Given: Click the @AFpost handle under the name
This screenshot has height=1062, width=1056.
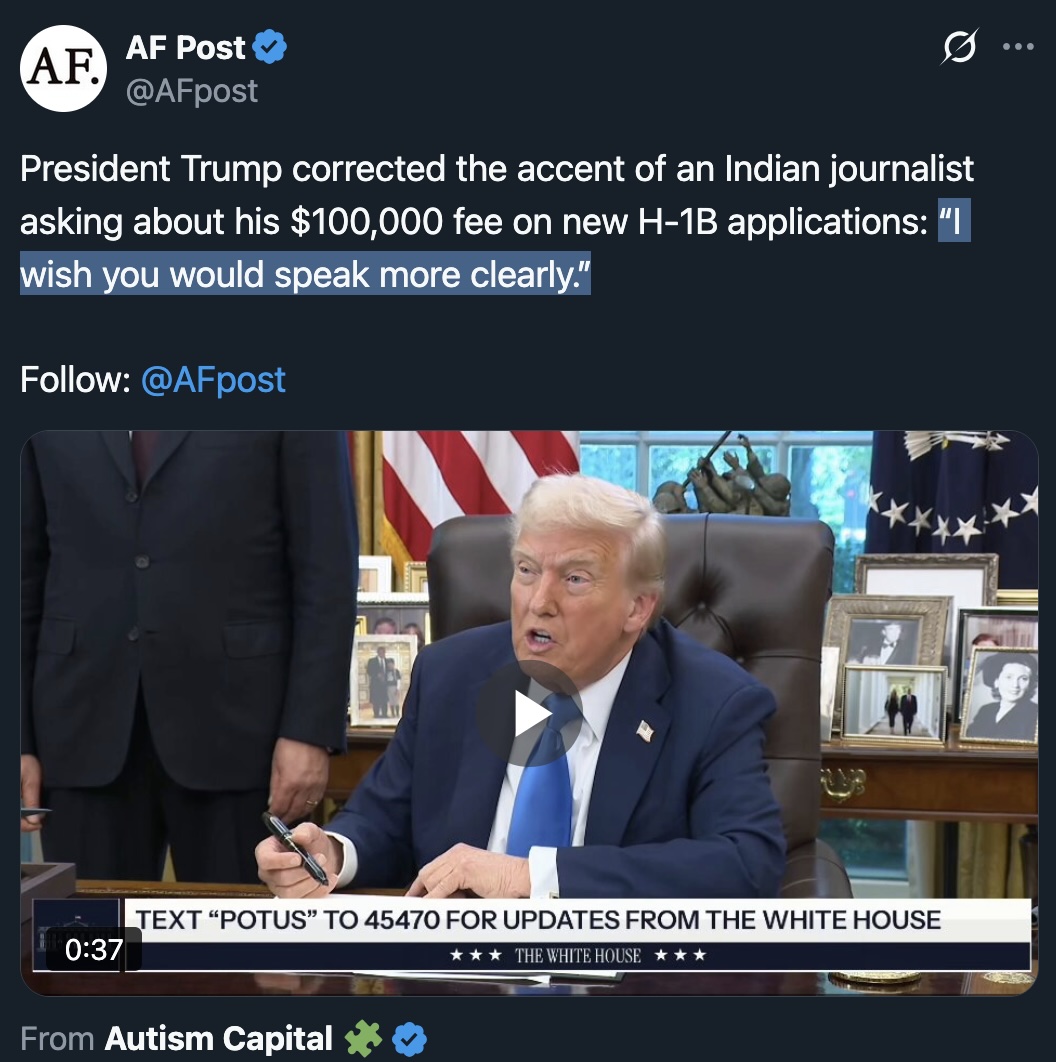Looking at the screenshot, I should point(192,91).
